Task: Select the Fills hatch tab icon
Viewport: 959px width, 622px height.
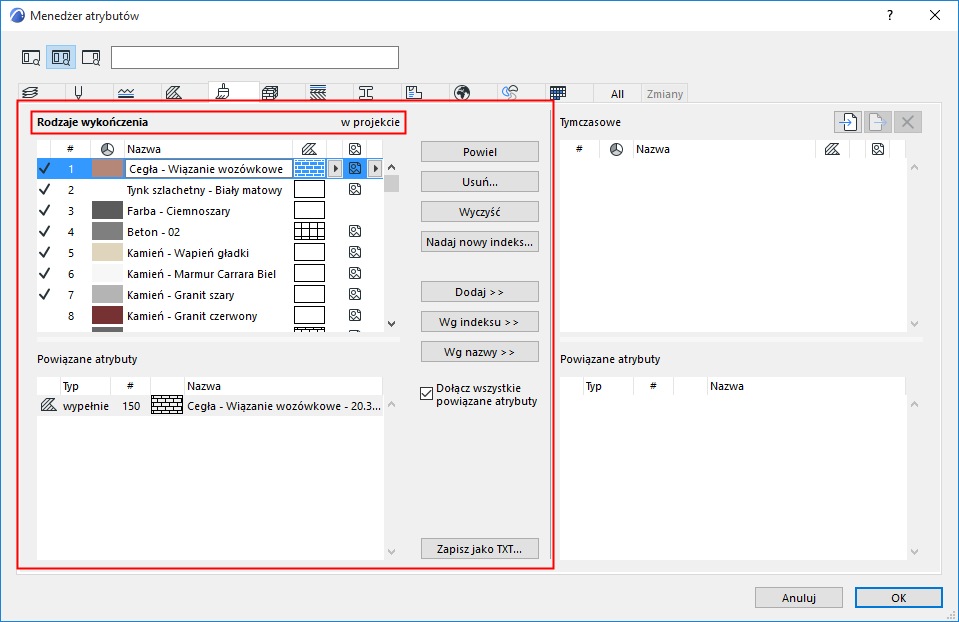Action: coord(174,92)
